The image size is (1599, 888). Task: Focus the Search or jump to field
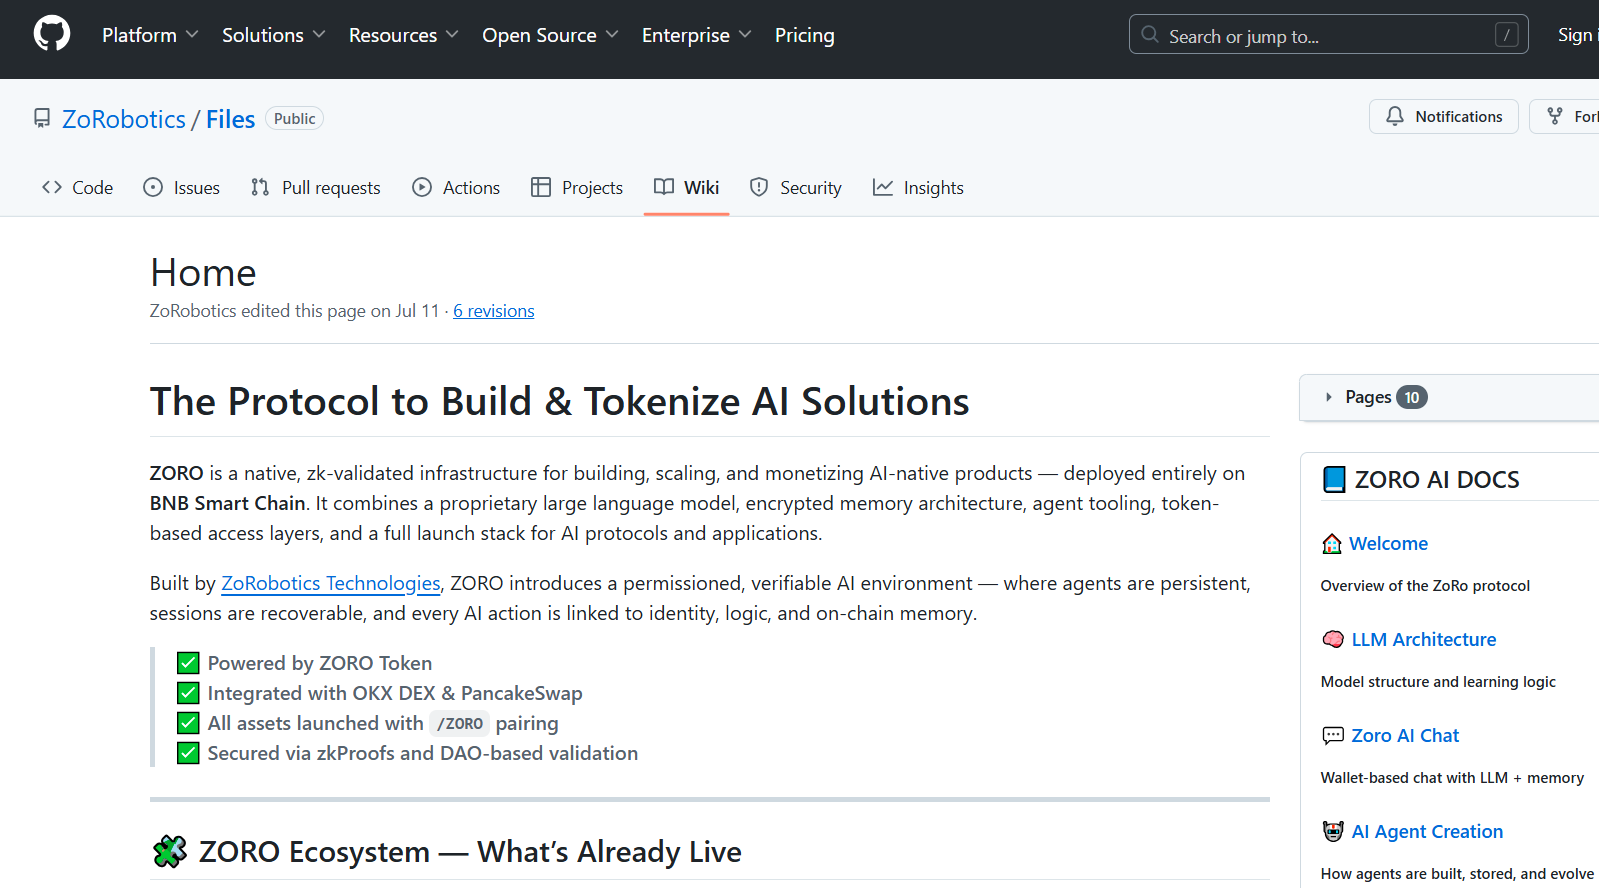tap(1328, 36)
